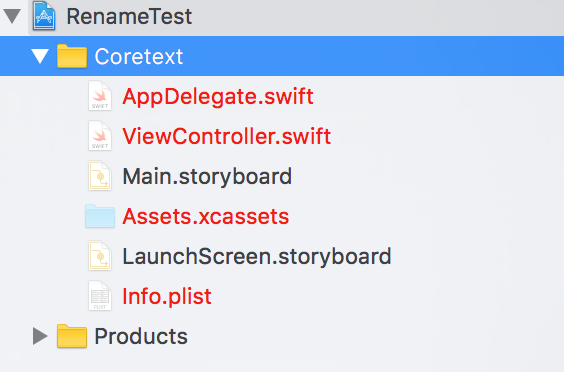Select the Info.plist entry text
The height and width of the screenshot is (372, 564).
tap(167, 297)
